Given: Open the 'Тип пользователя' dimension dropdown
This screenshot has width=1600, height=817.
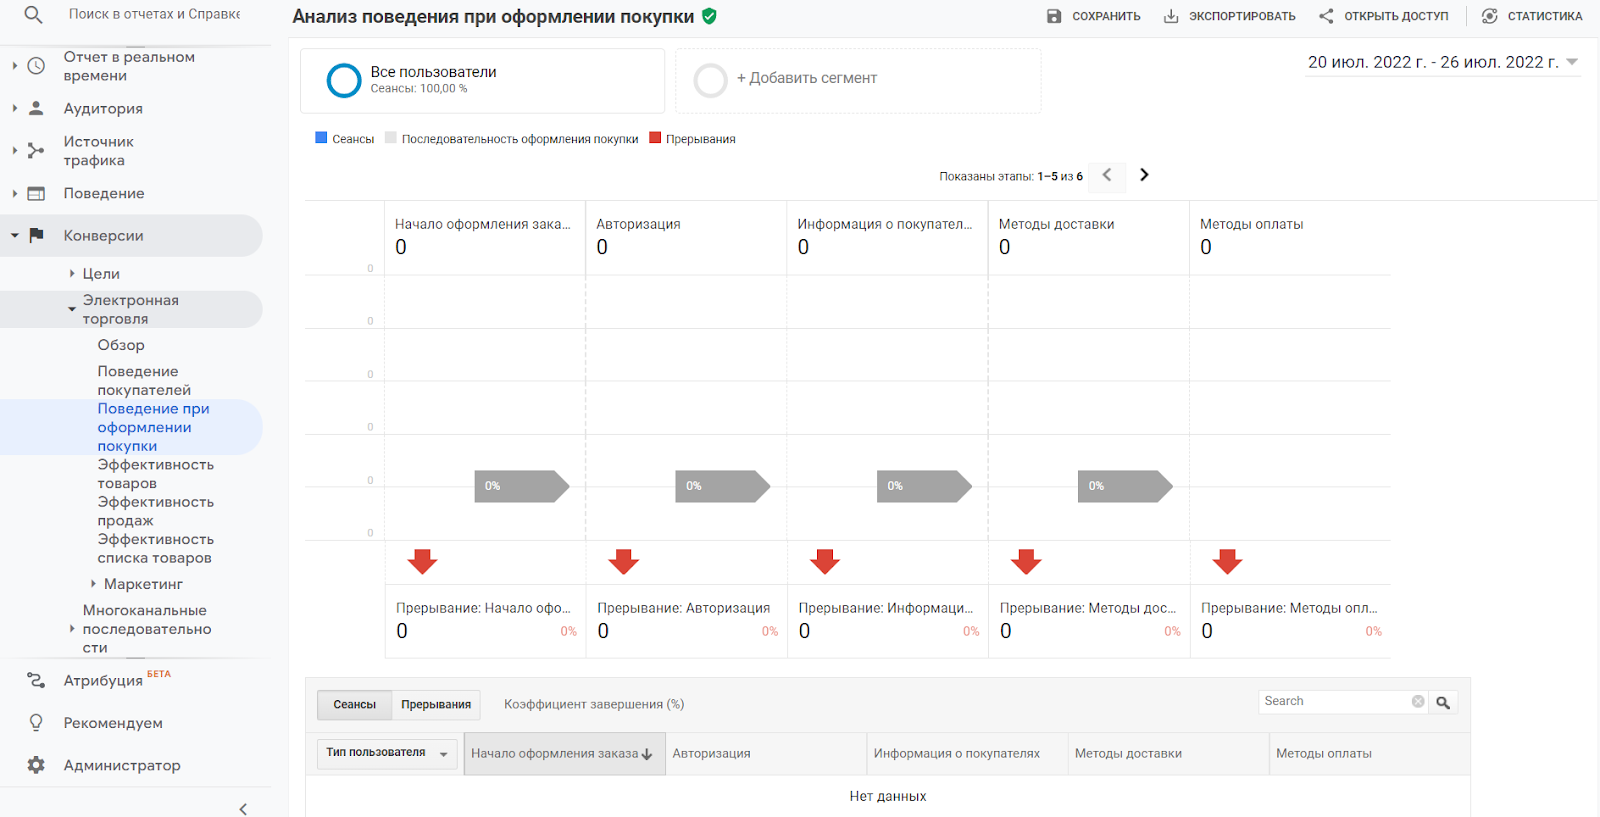Looking at the screenshot, I should tap(387, 753).
